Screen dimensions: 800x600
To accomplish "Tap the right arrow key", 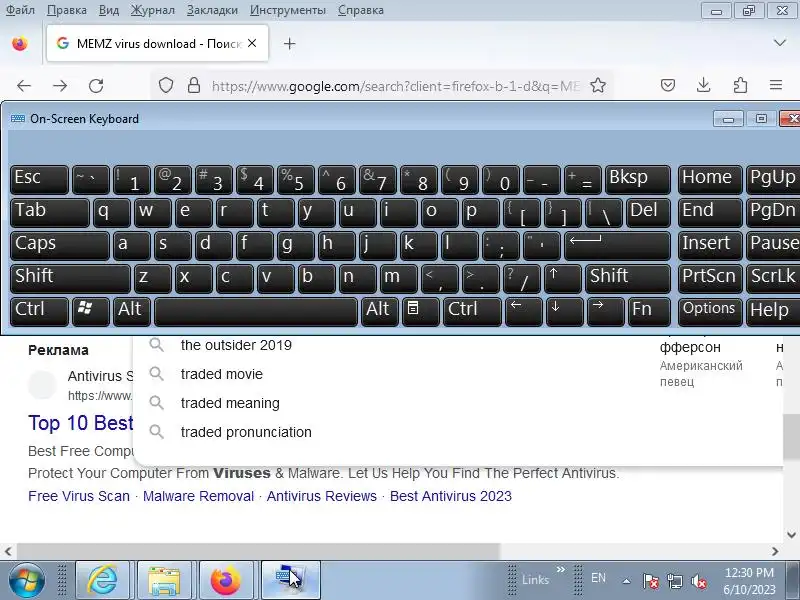I will coord(606,312).
